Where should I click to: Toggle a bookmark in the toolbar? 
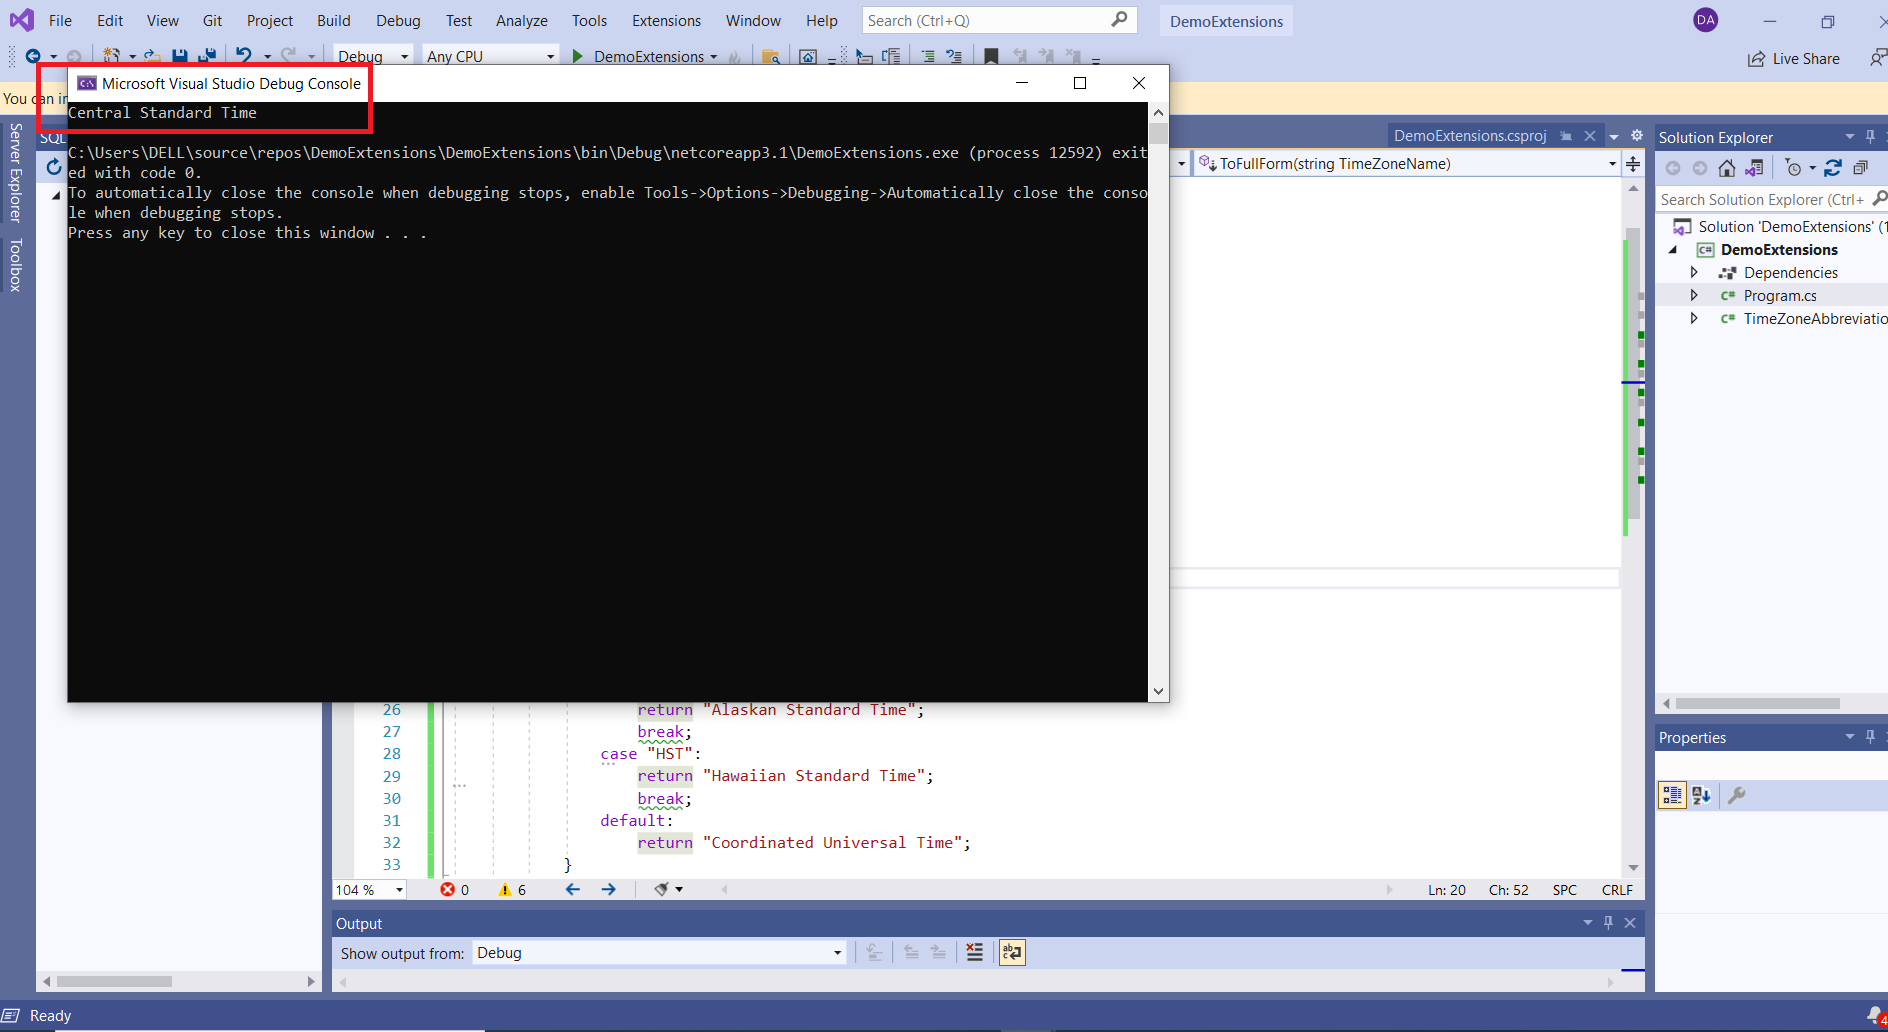point(990,56)
